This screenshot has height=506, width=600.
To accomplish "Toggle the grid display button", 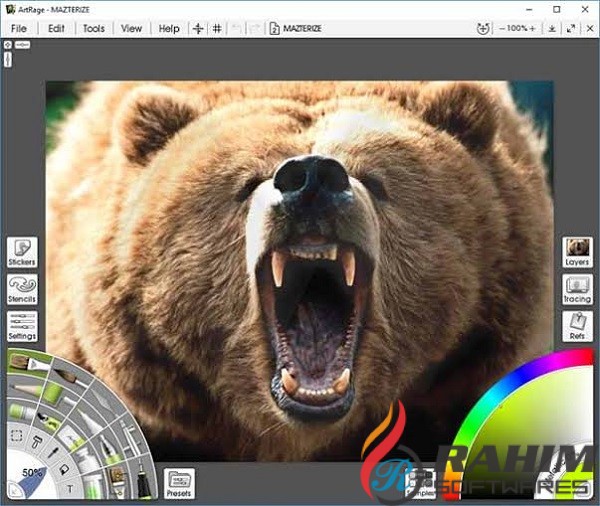I will point(217,28).
